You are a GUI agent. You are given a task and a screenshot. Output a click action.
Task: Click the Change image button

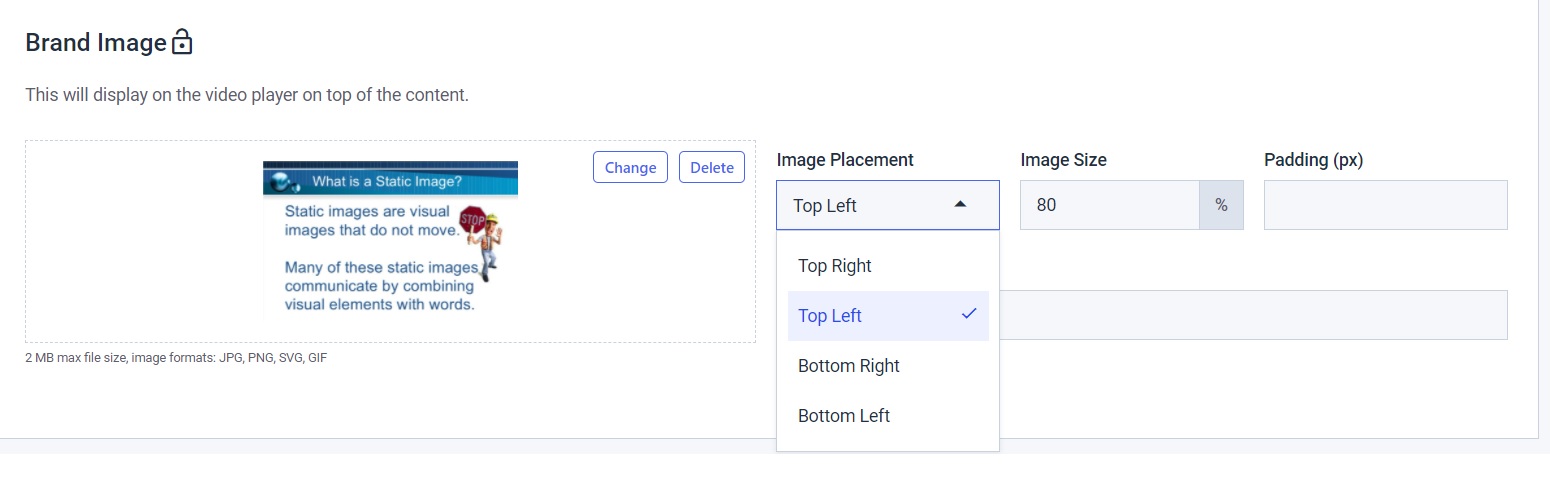[630, 167]
